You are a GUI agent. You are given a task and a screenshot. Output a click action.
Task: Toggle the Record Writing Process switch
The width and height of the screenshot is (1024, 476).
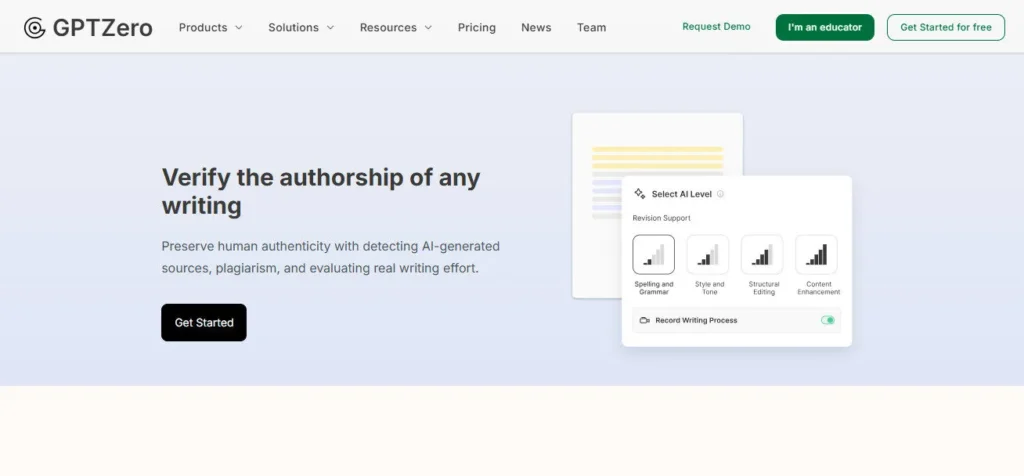tap(828, 320)
